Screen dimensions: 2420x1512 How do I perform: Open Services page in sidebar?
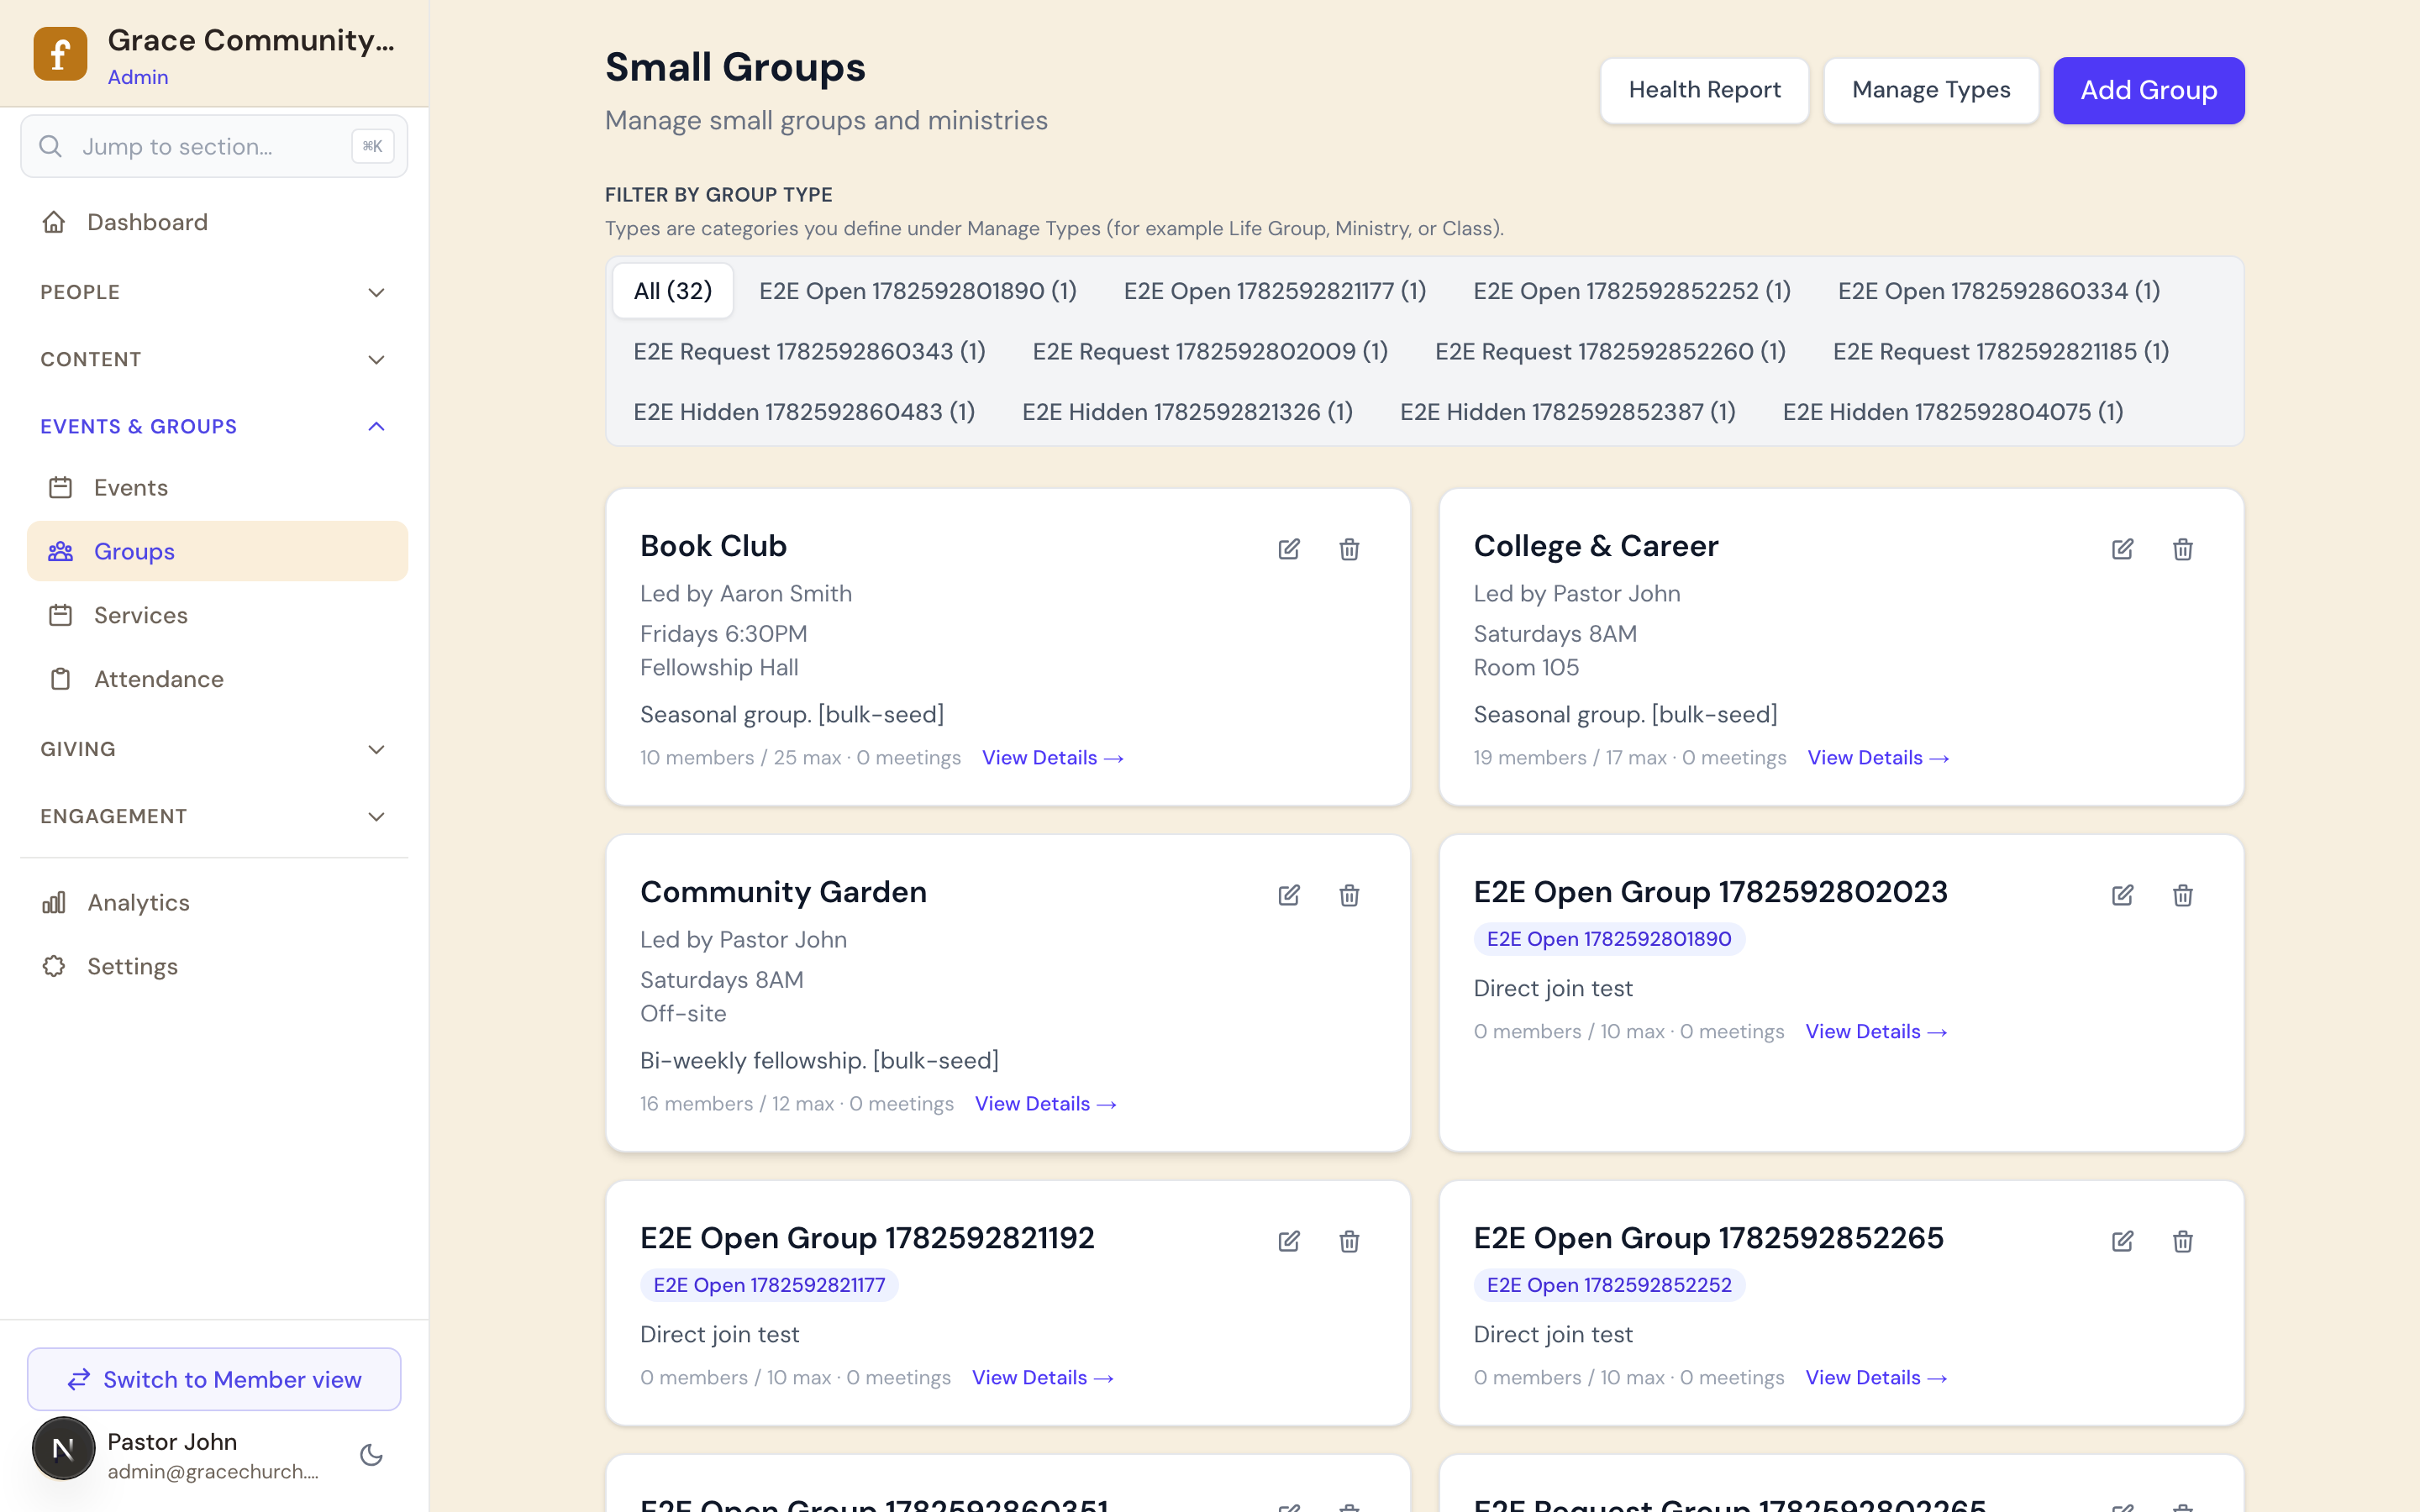[217, 615]
